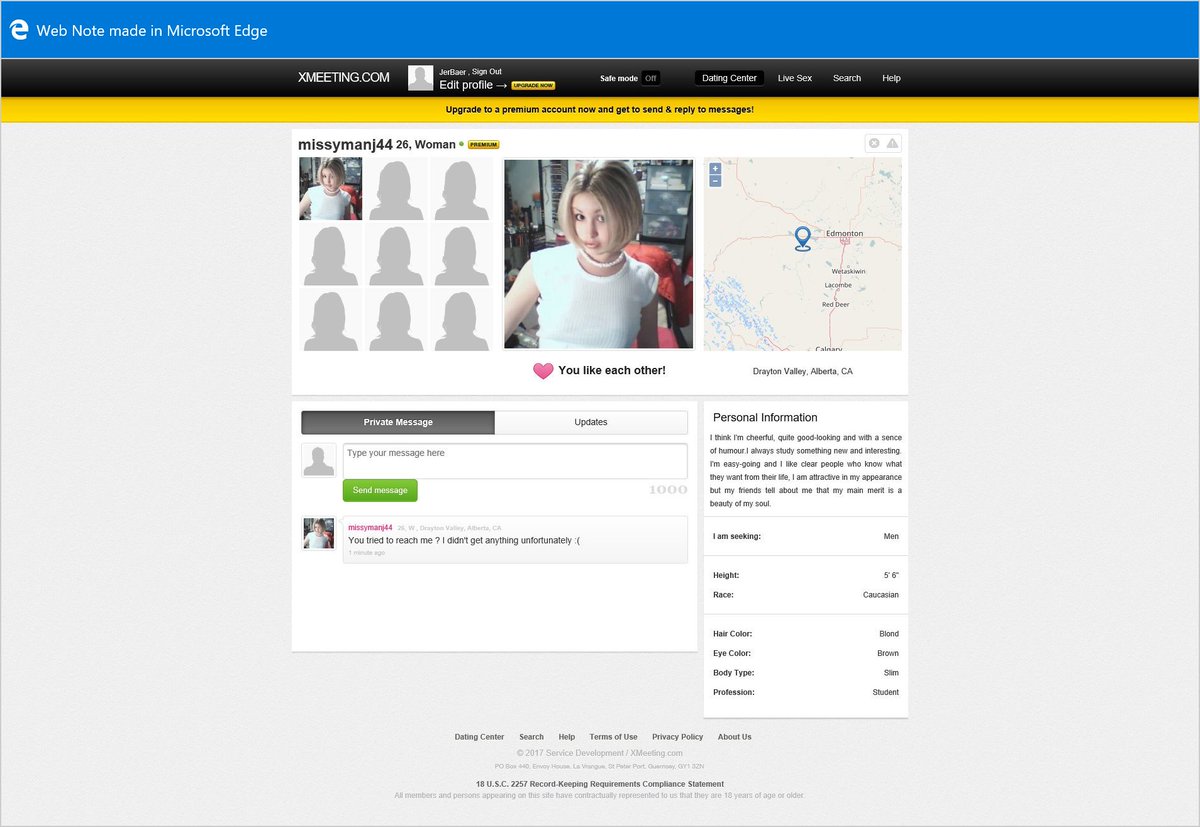
Task: Open Privacy Policy footer link
Action: pyautogui.click(x=678, y=737)
